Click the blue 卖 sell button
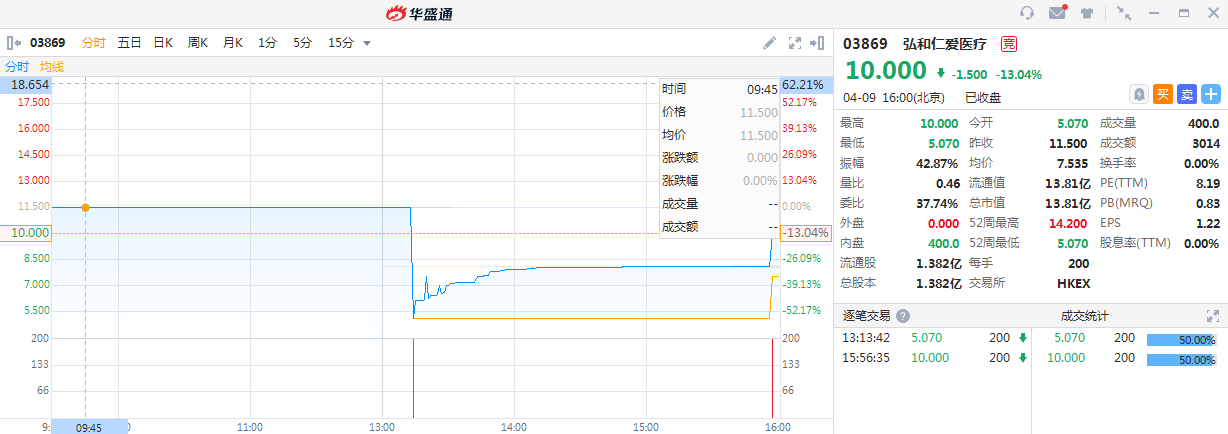The height and width of the screenshot is (434, 1228). pyautogui.click(x=1187, y=94)
